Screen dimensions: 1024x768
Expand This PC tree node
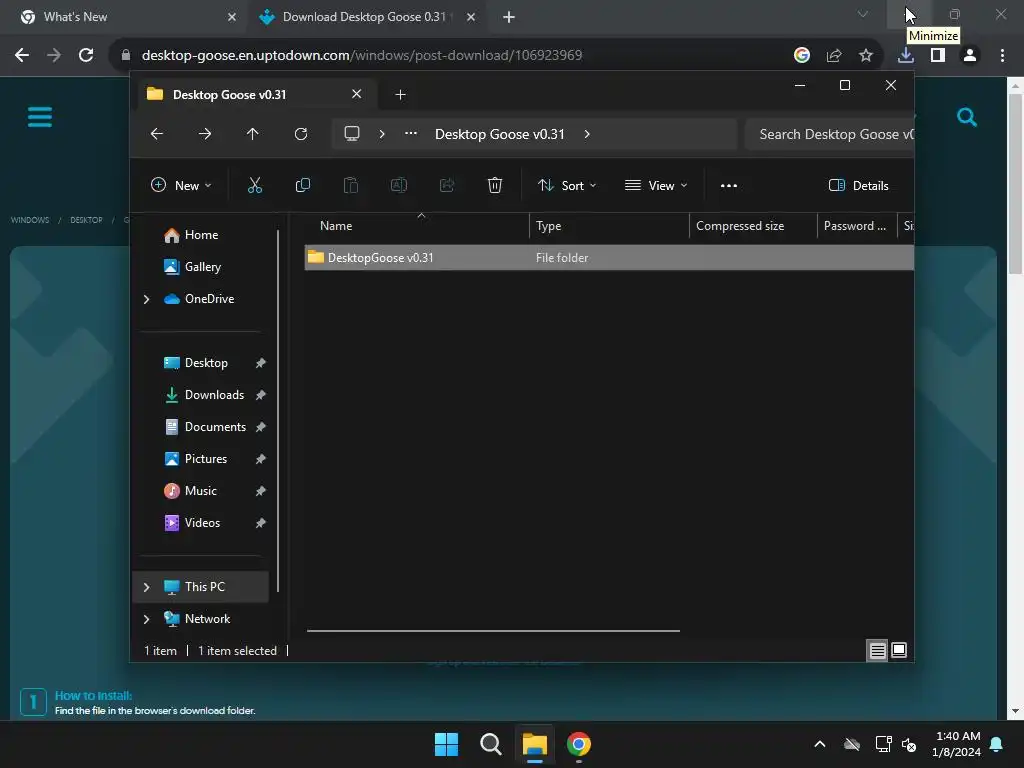tap(146, 587)
